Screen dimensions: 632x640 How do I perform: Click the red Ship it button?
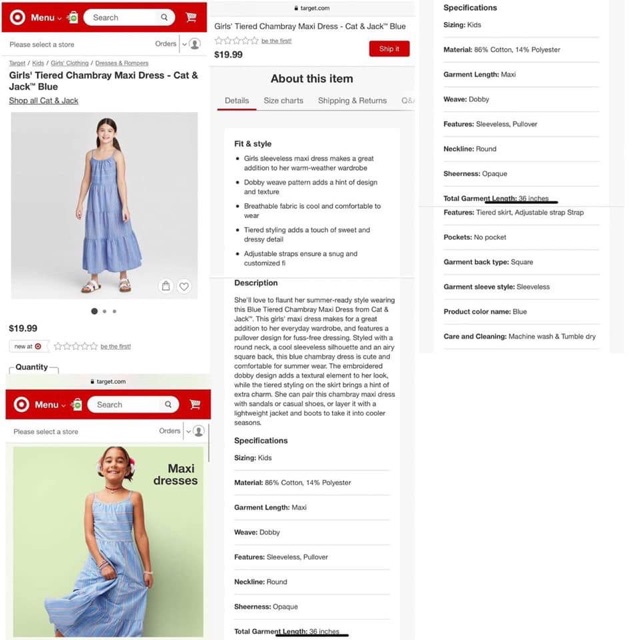(x=389, y=49)
